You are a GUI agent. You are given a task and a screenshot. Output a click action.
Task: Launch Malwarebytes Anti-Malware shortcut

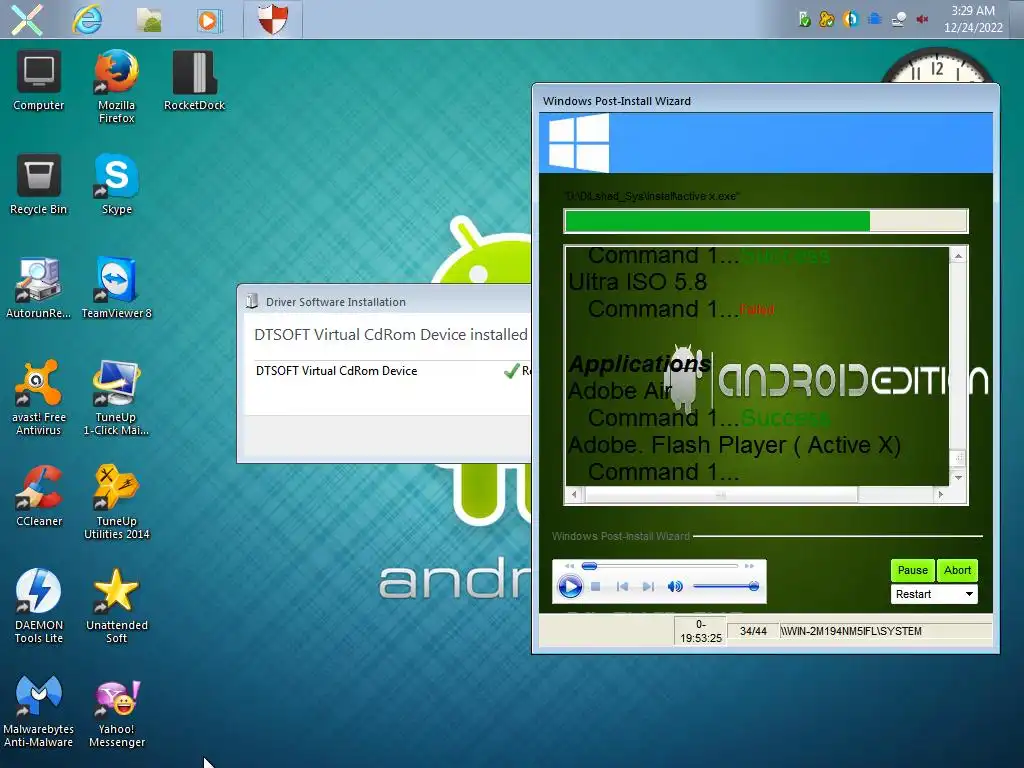click(39, 711)
